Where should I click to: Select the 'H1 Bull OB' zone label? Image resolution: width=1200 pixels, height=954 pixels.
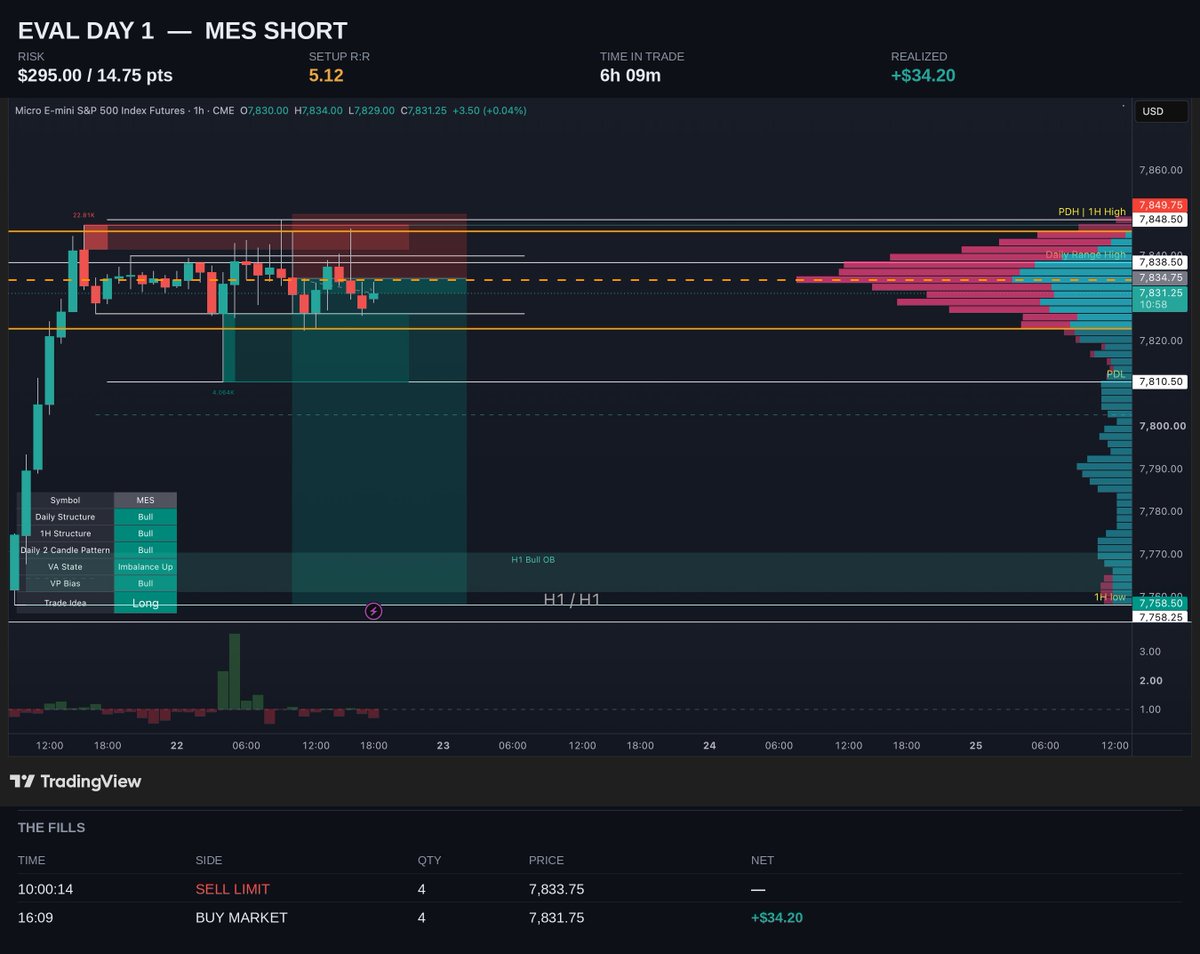(533, 560)
